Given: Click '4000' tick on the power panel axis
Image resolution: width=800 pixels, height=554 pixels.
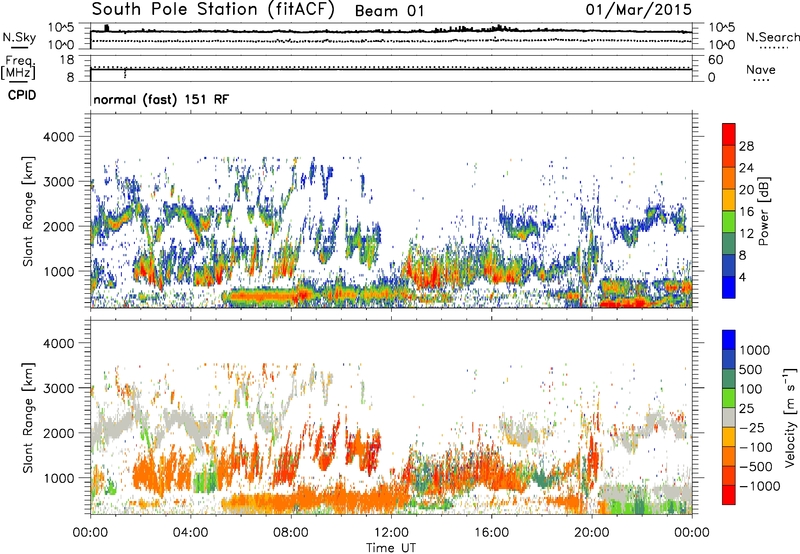Looking at the screenshot, I should (x=59, y=137).
